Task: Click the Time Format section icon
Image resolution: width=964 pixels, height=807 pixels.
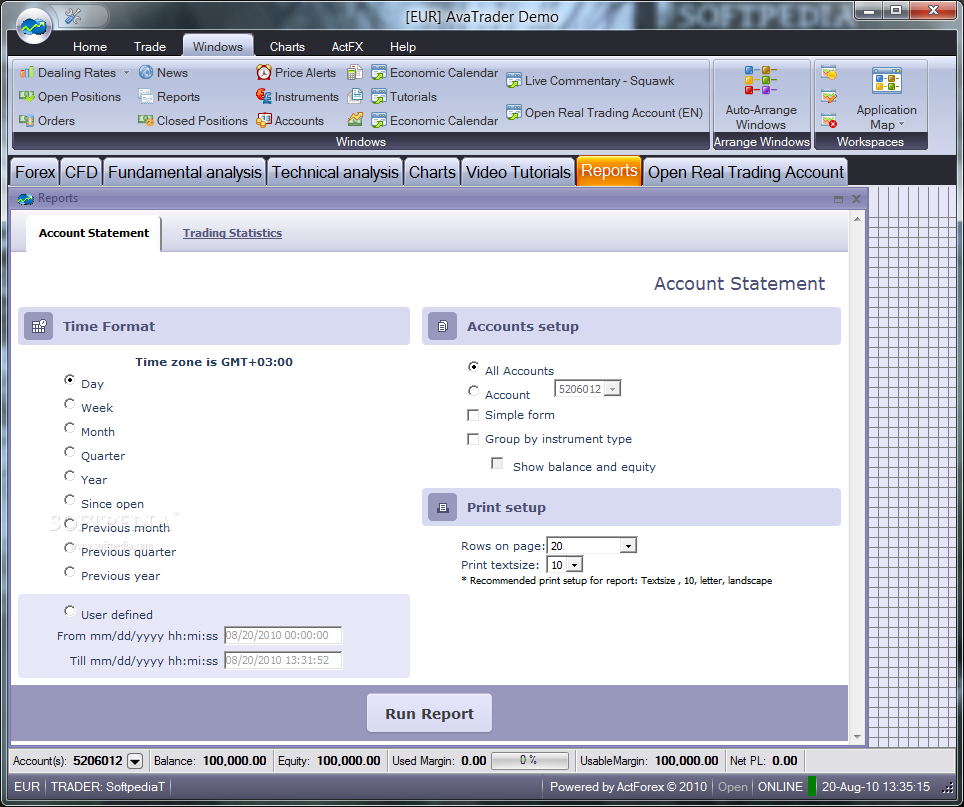Action: 39,326
